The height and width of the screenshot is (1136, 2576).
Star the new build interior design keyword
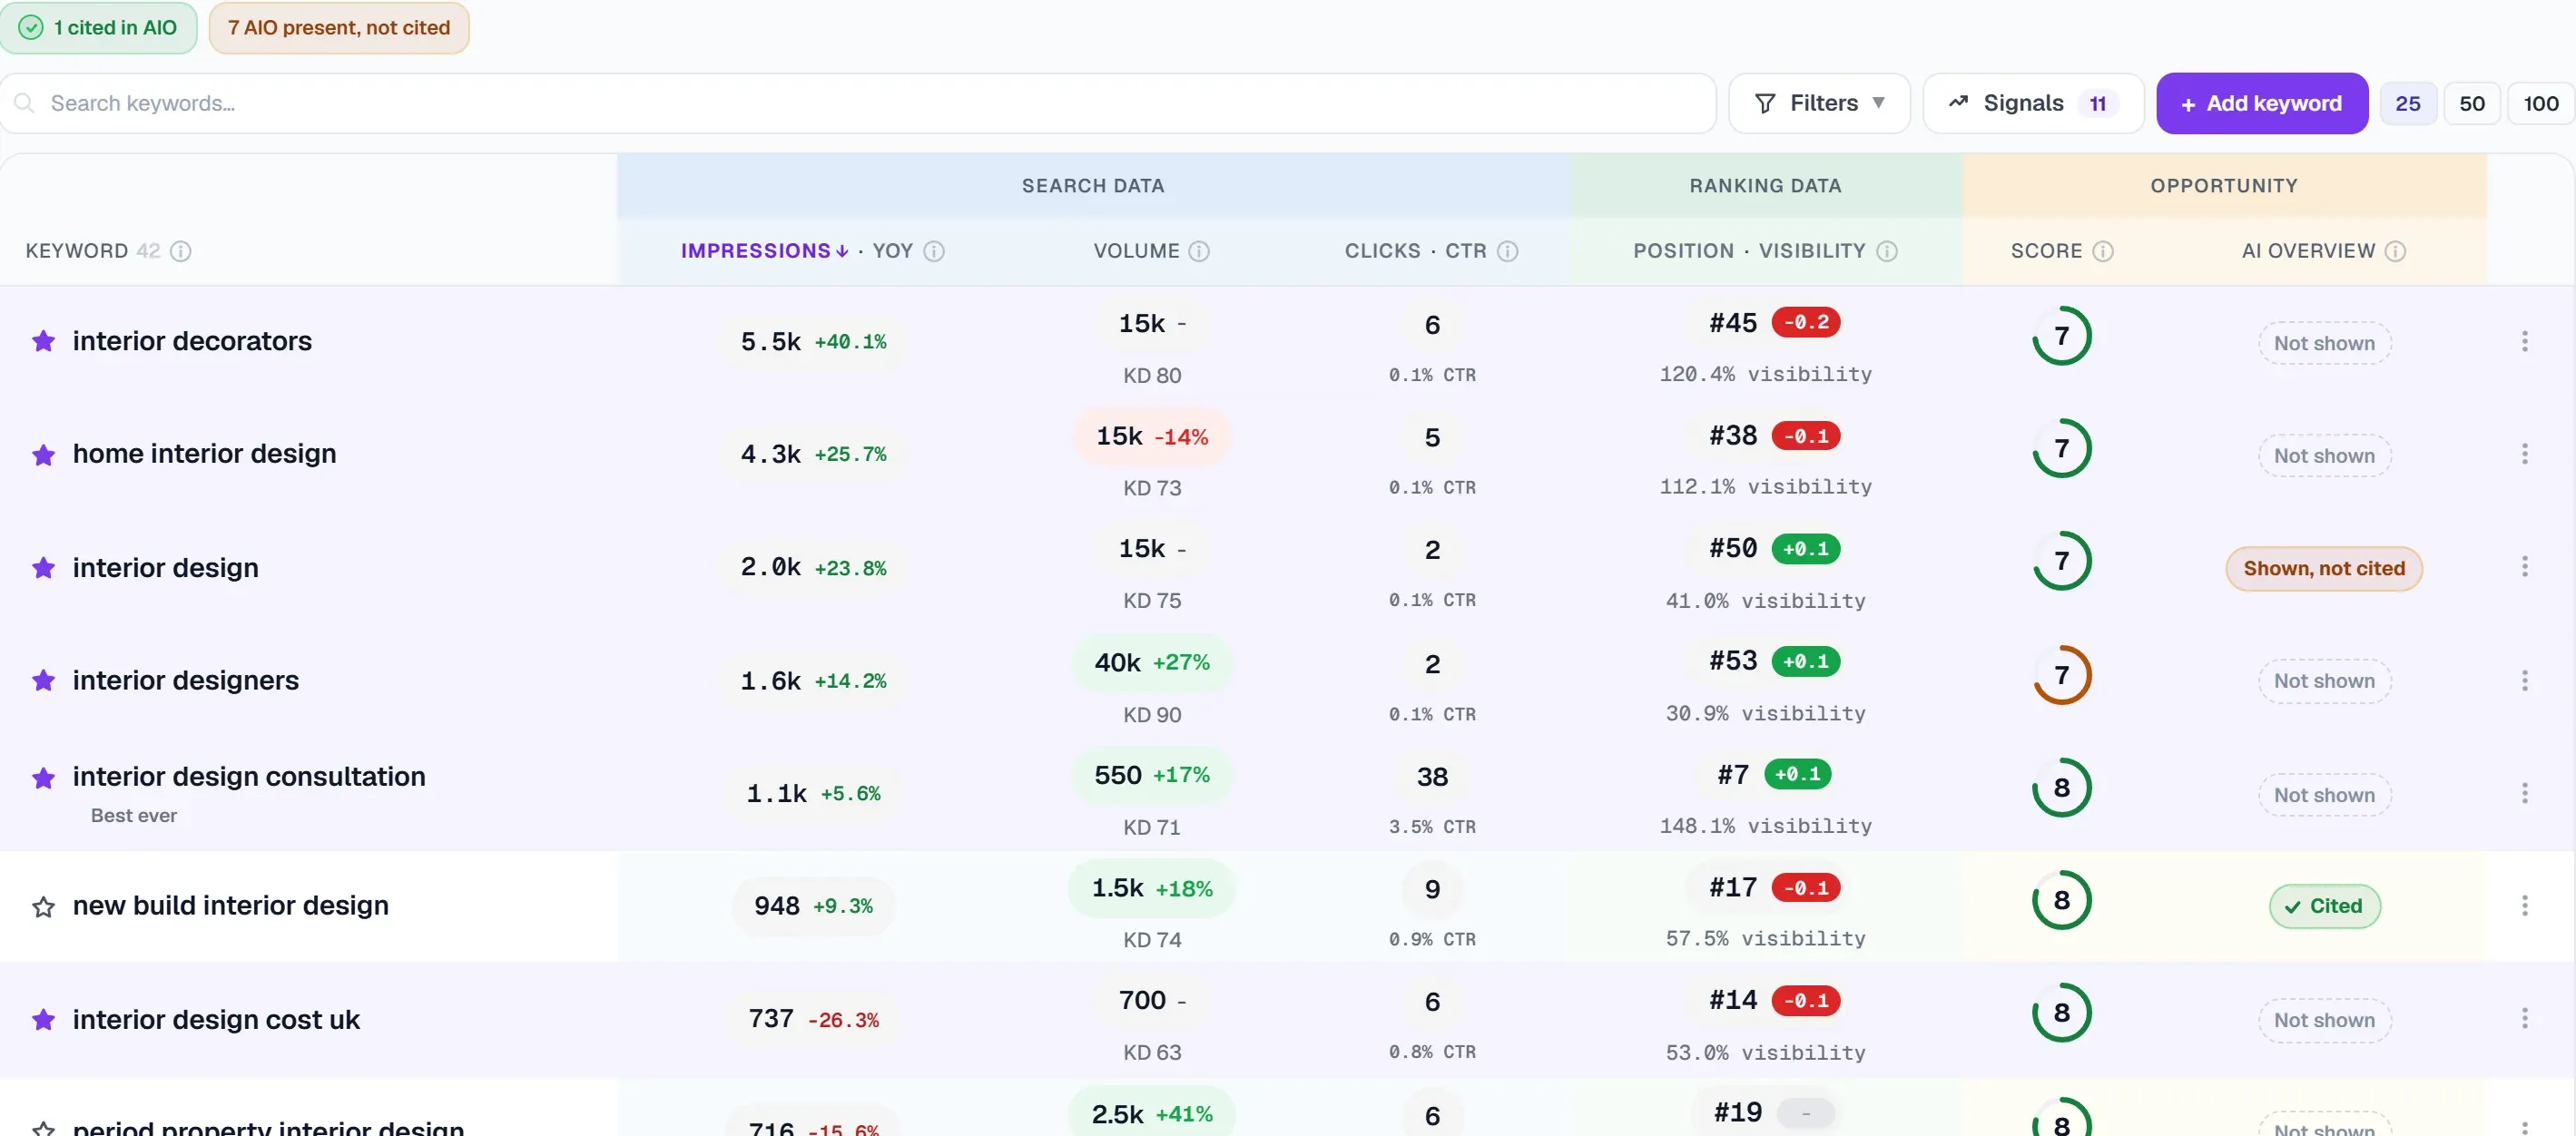[43, 906]
